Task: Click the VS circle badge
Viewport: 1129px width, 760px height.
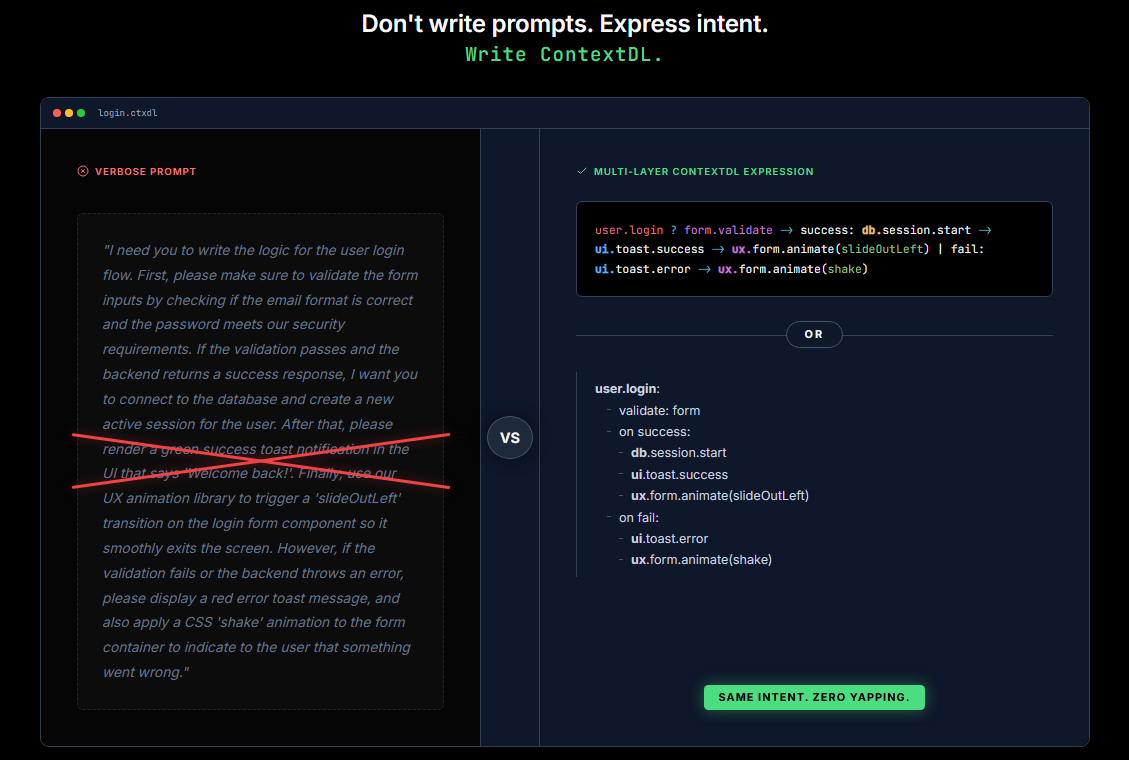Action: point(510,438)
